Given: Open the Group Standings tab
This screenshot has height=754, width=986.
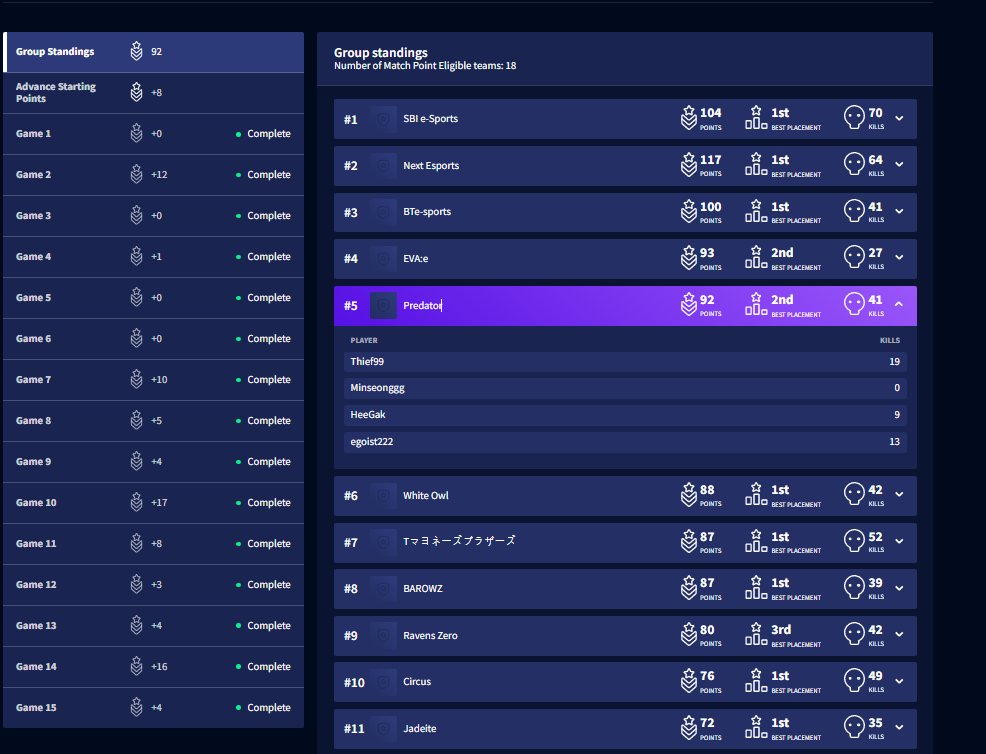Looking at the screenshot, I should point(153,52).
